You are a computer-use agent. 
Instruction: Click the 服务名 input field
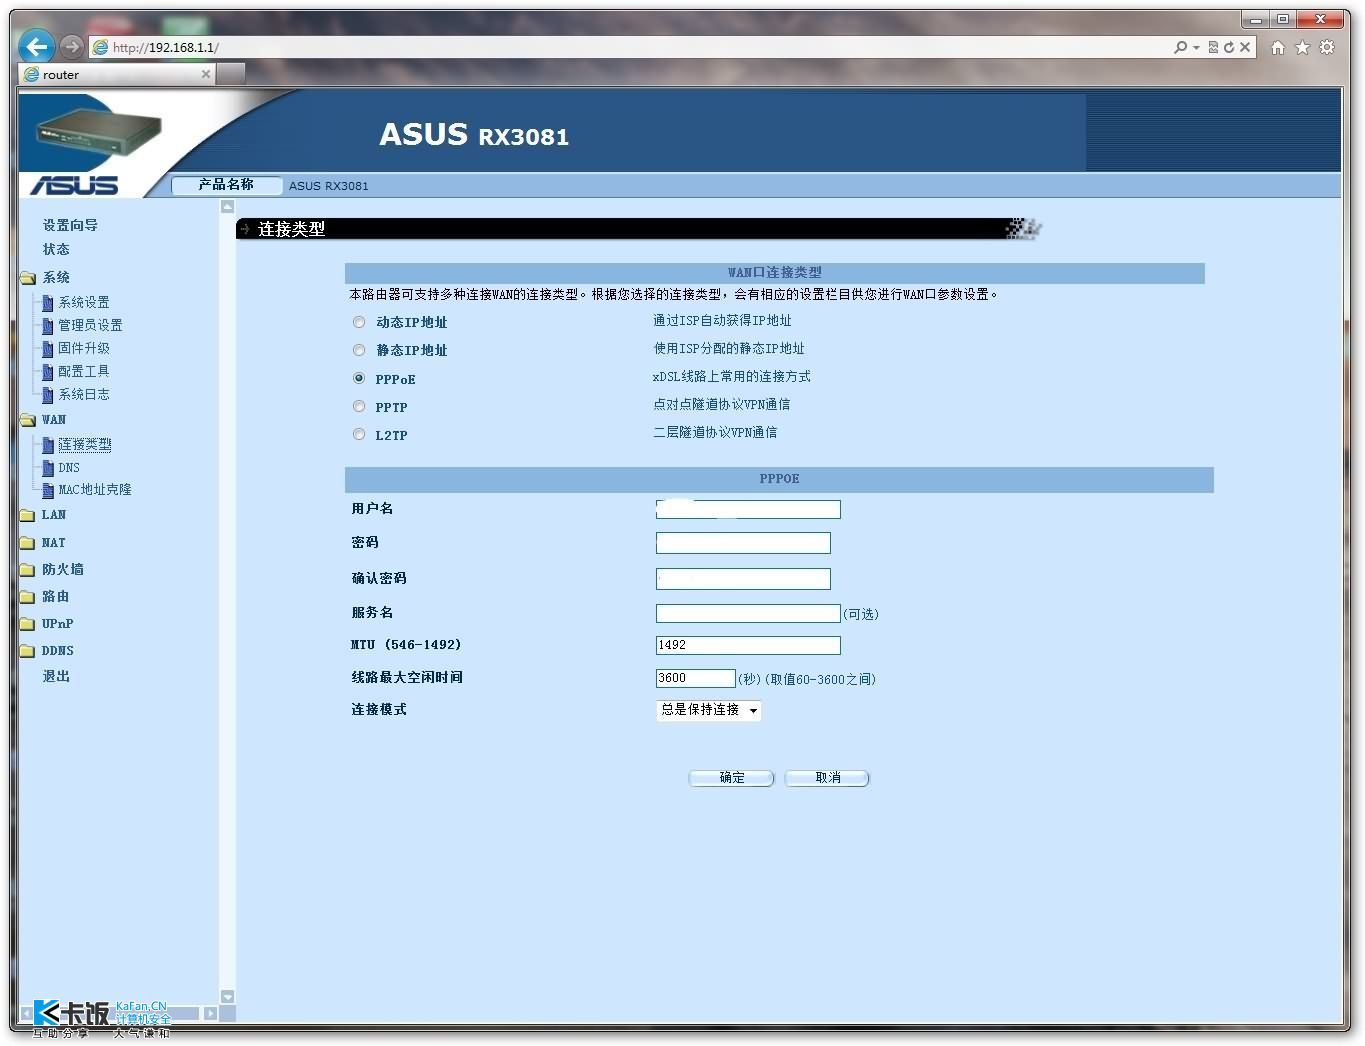(748, 613)
